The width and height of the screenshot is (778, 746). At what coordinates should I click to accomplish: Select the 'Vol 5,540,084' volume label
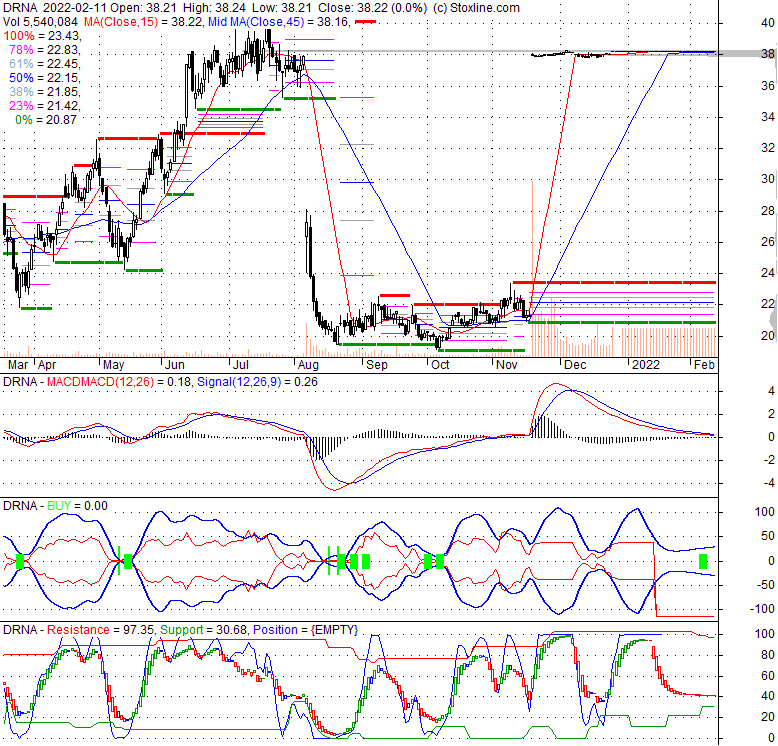pos(40,22)
